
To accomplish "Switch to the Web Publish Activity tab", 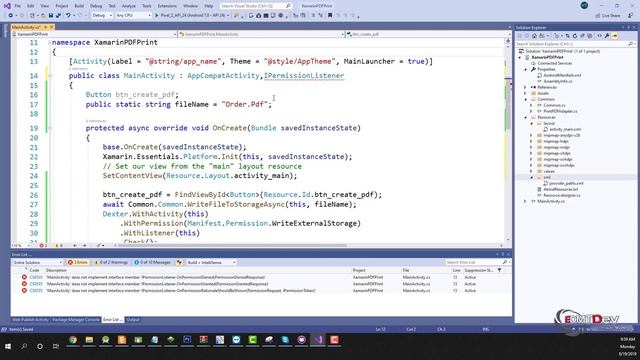I will coord(30,320).
